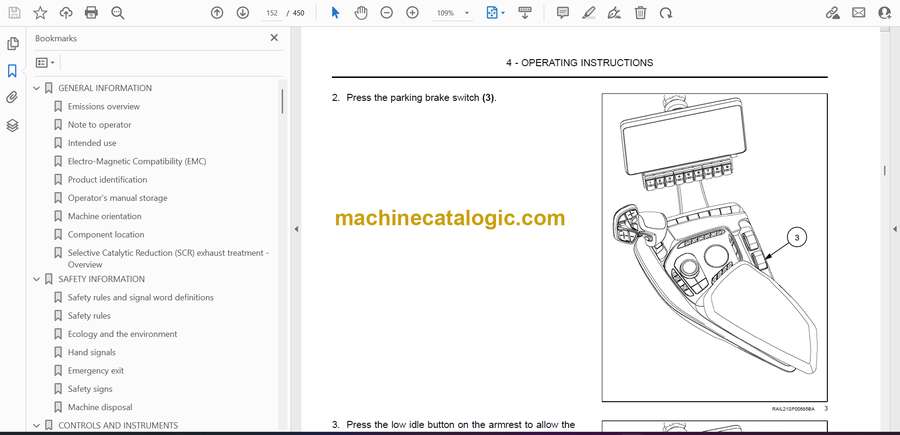Star this file as a favorite
The height and width of the screenshot is (435, 900).
click(x=40, y=13)
